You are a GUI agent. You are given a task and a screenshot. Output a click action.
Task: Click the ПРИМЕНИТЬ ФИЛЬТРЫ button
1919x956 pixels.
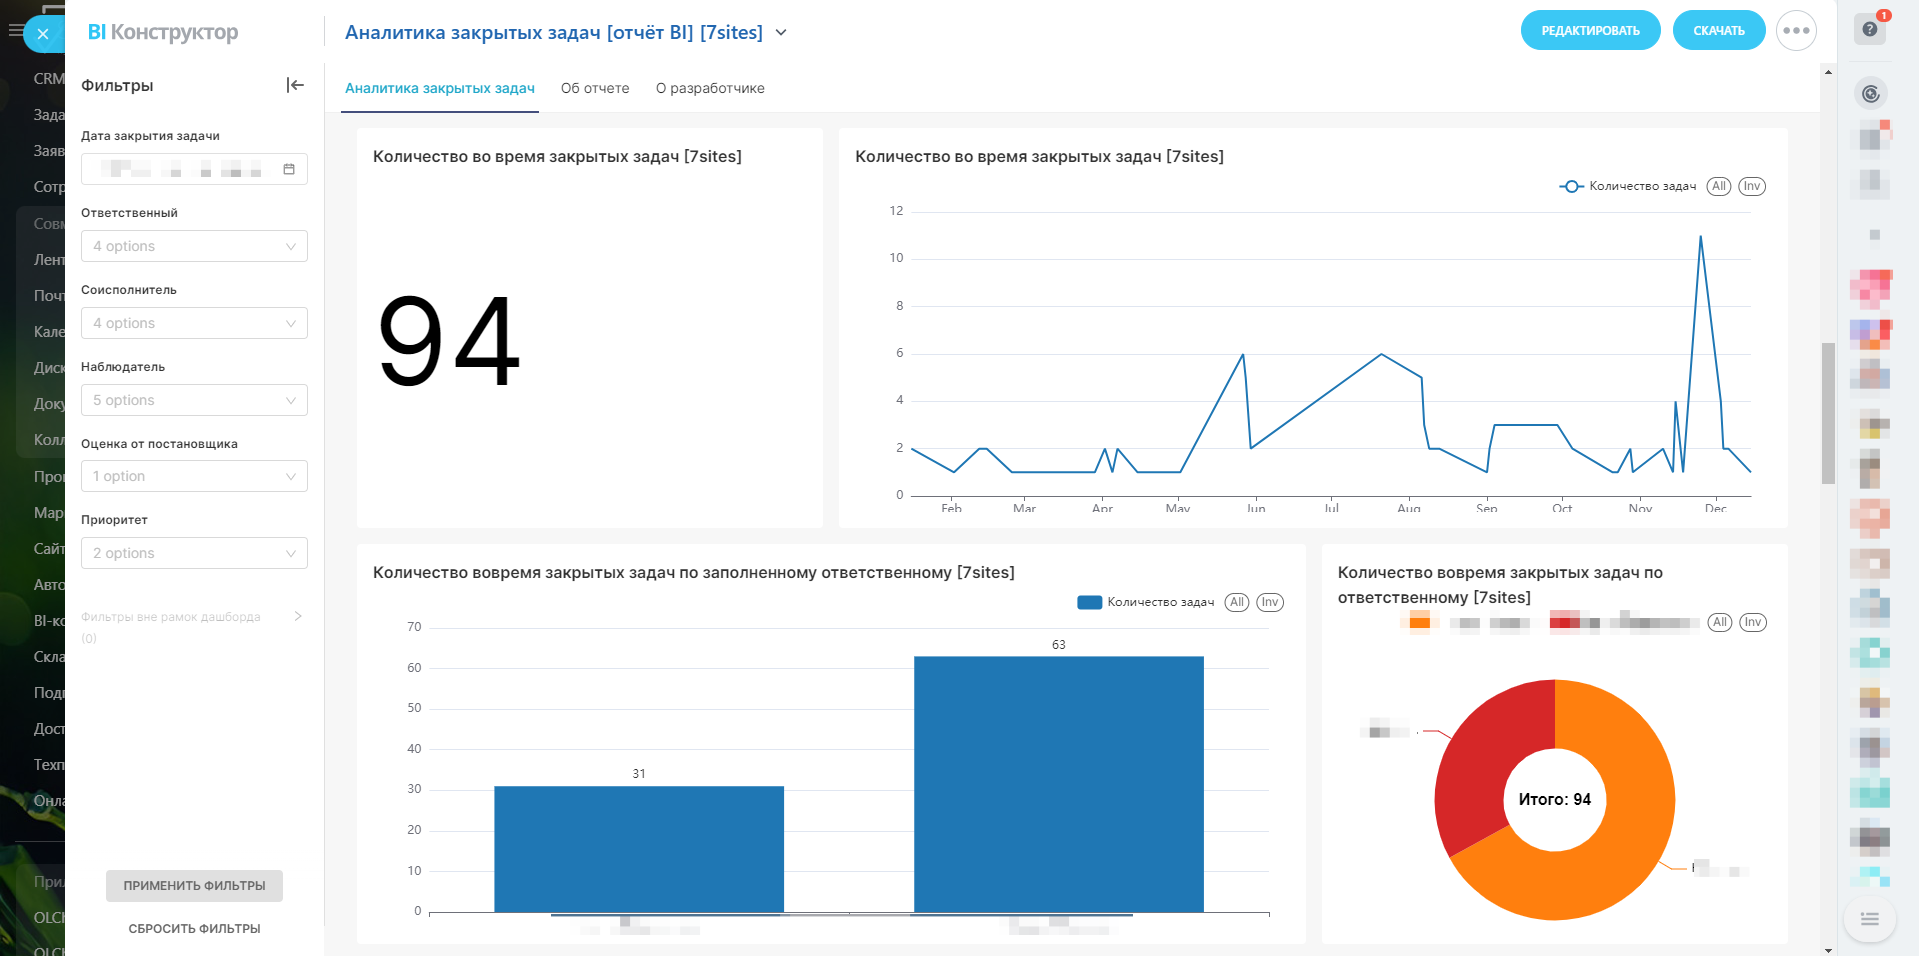[x=194, y=885]
